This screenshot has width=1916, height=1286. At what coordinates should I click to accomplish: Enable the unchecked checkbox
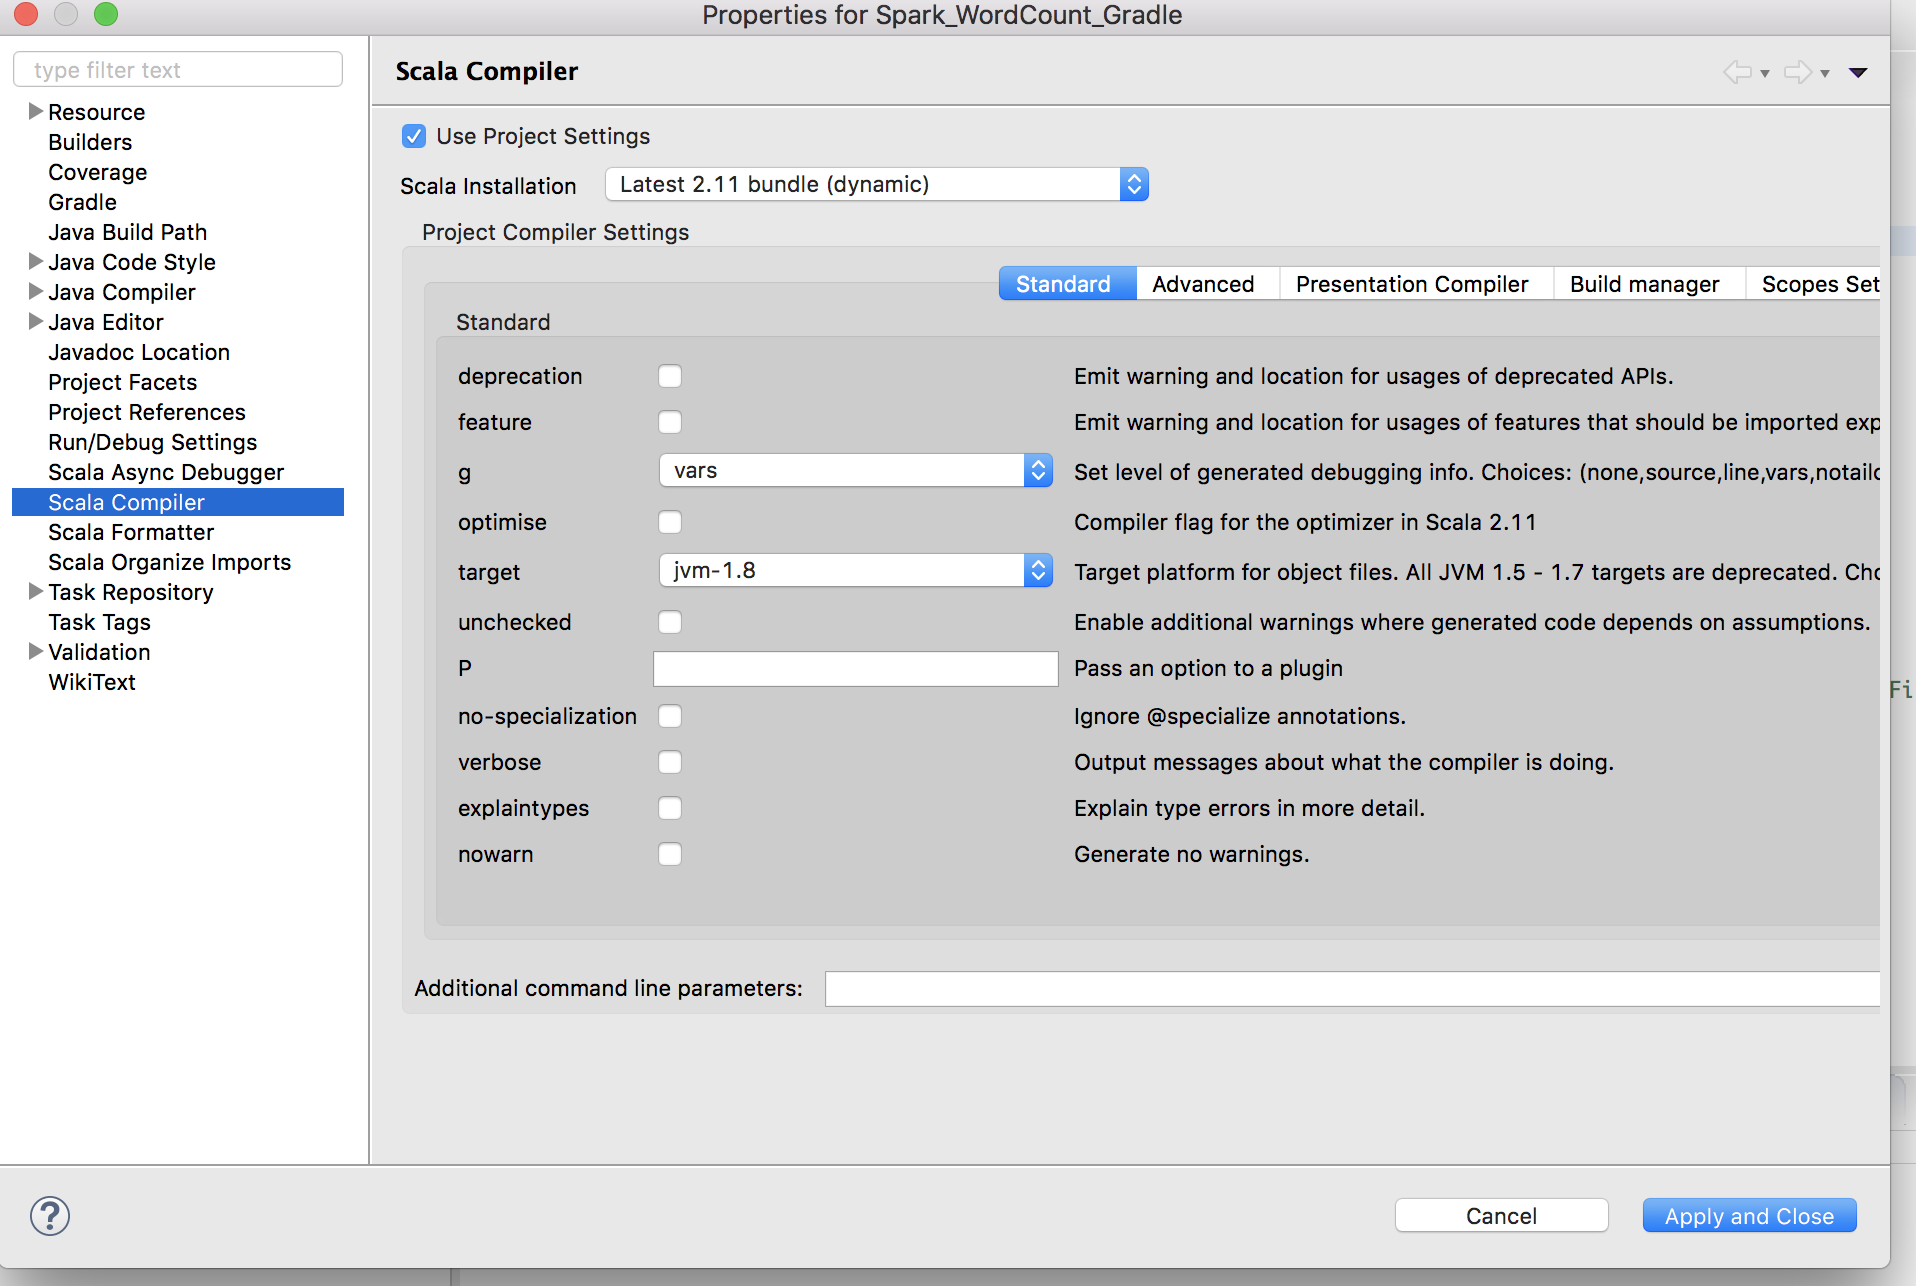coord(670,622)
